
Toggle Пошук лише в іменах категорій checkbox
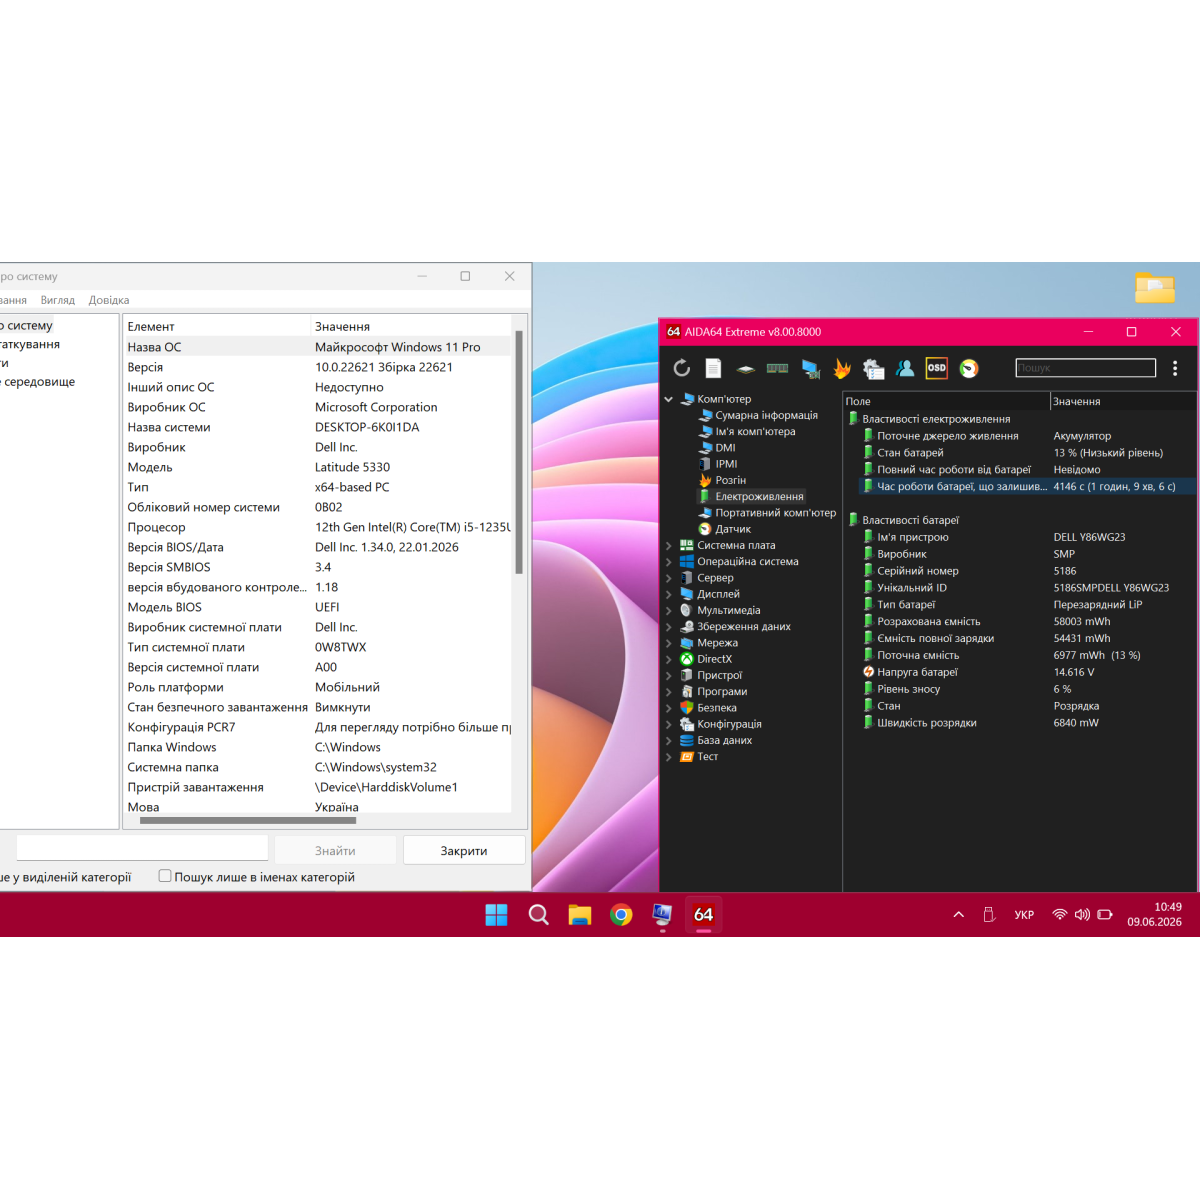point(165,876)
